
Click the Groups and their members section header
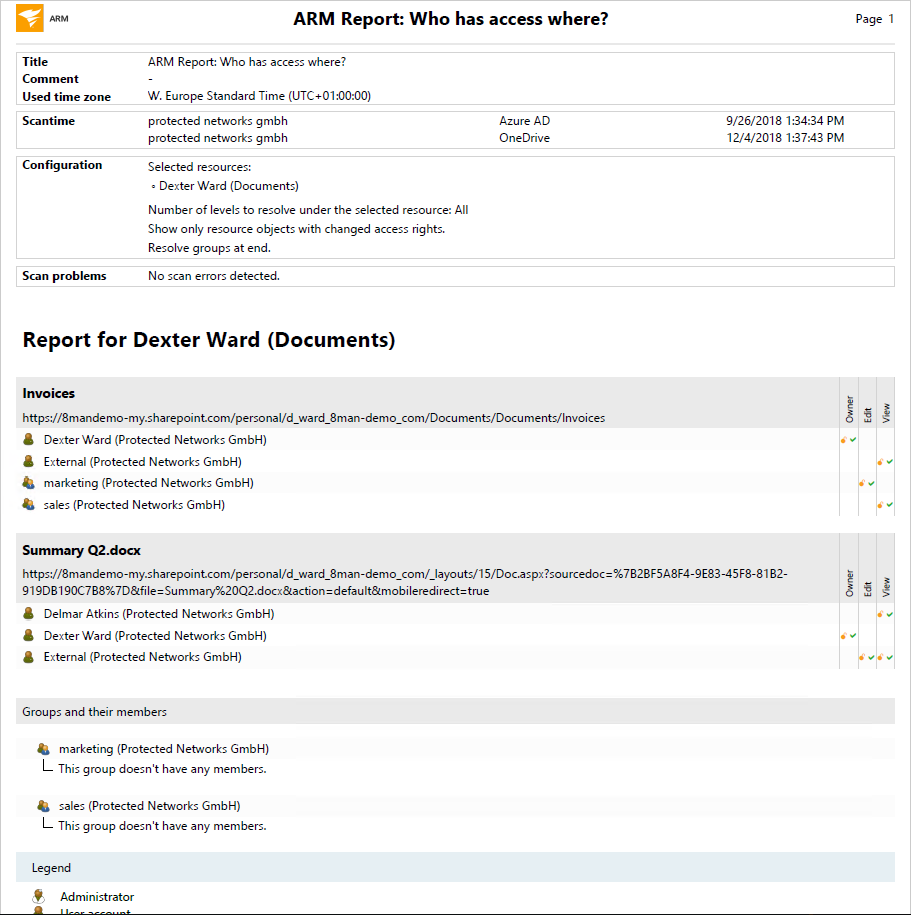click(95, 712)
